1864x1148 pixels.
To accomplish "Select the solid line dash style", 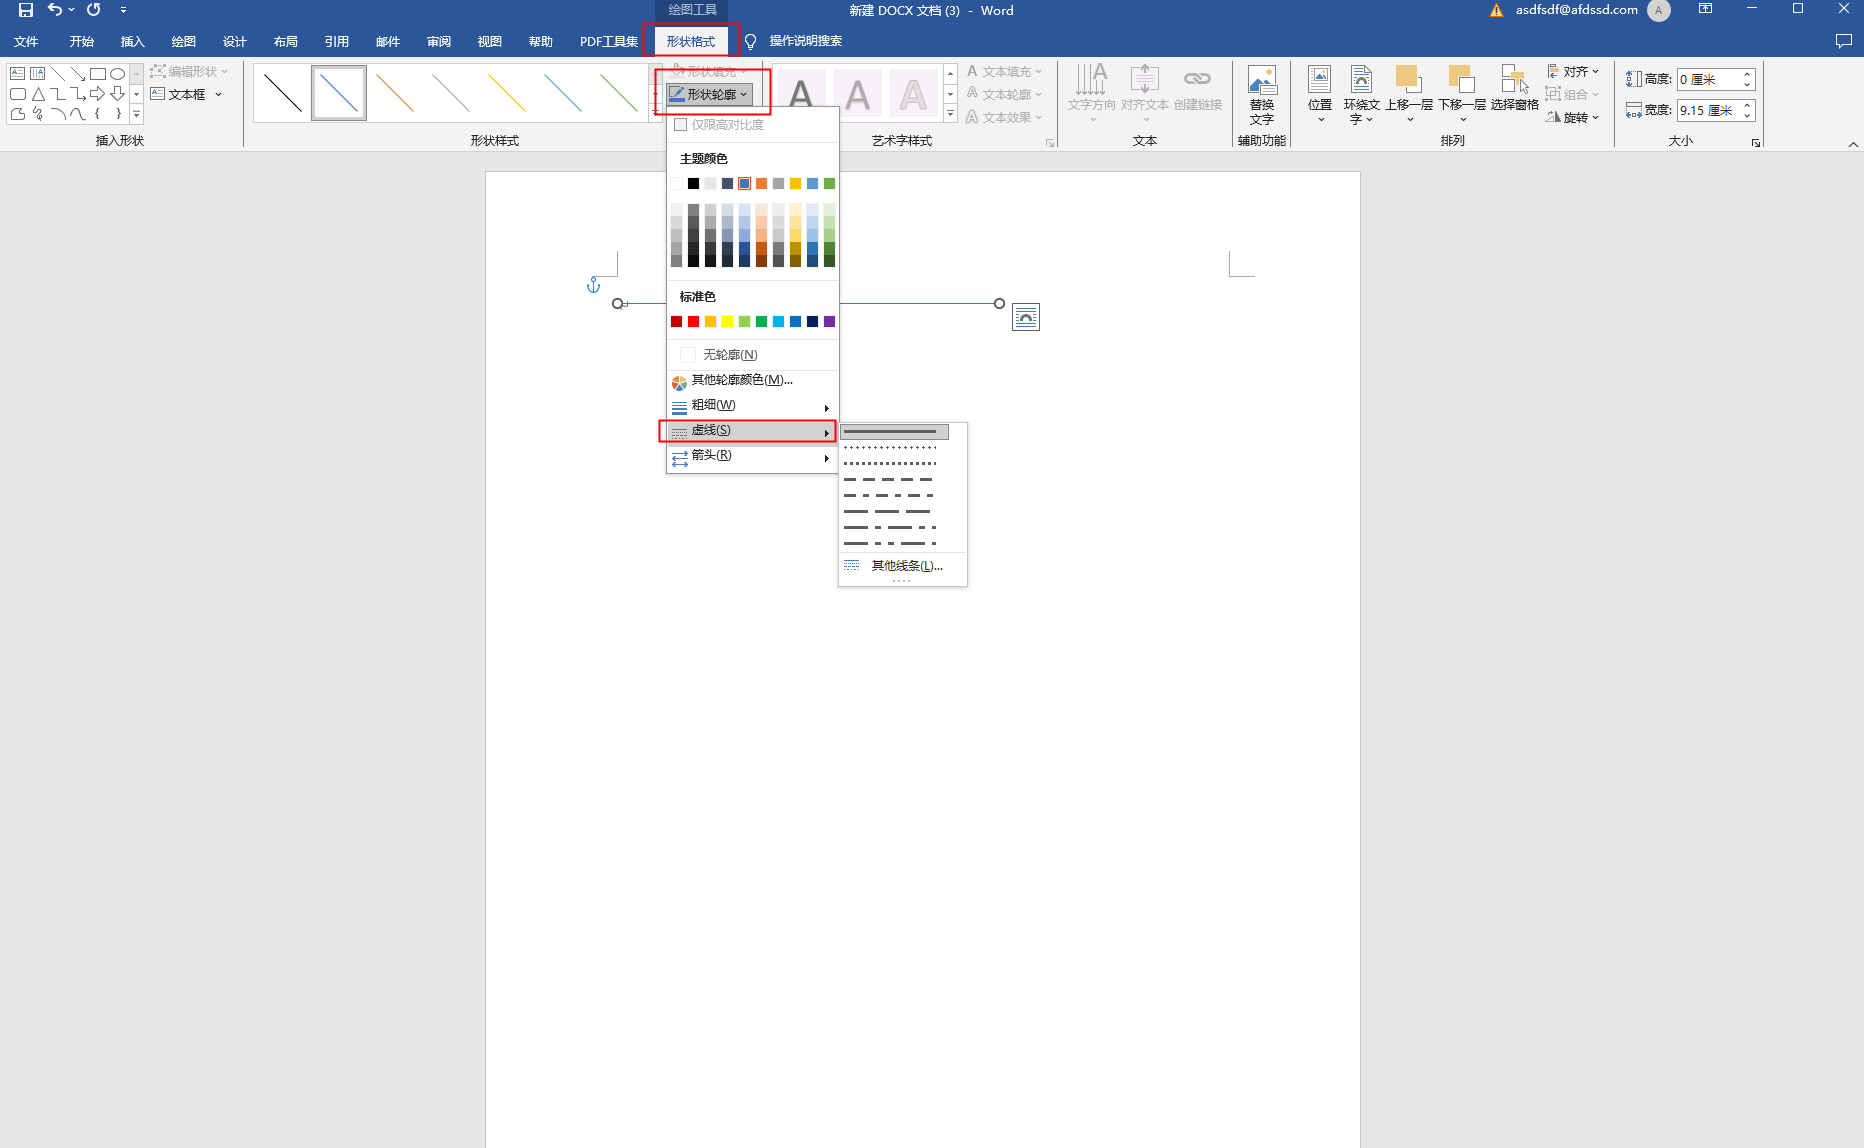I will click(894, 432).
